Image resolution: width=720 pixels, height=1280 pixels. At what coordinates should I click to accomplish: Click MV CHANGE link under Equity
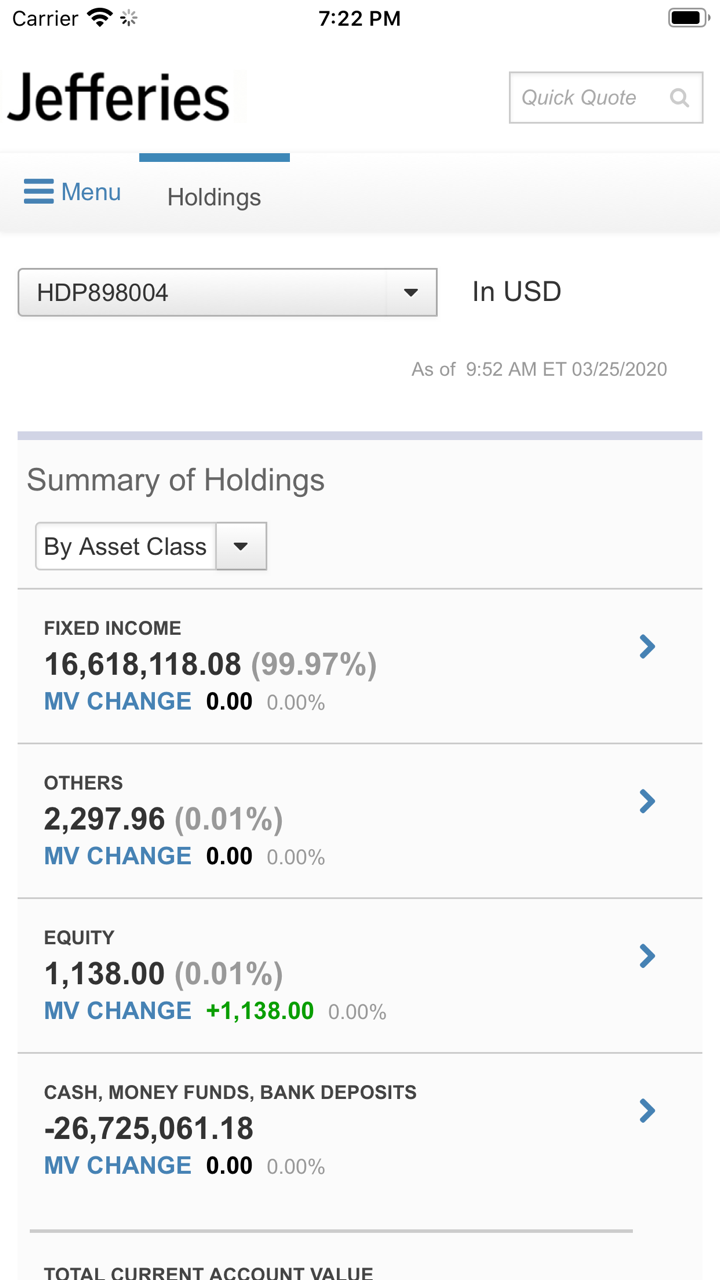coord(118,1011)
